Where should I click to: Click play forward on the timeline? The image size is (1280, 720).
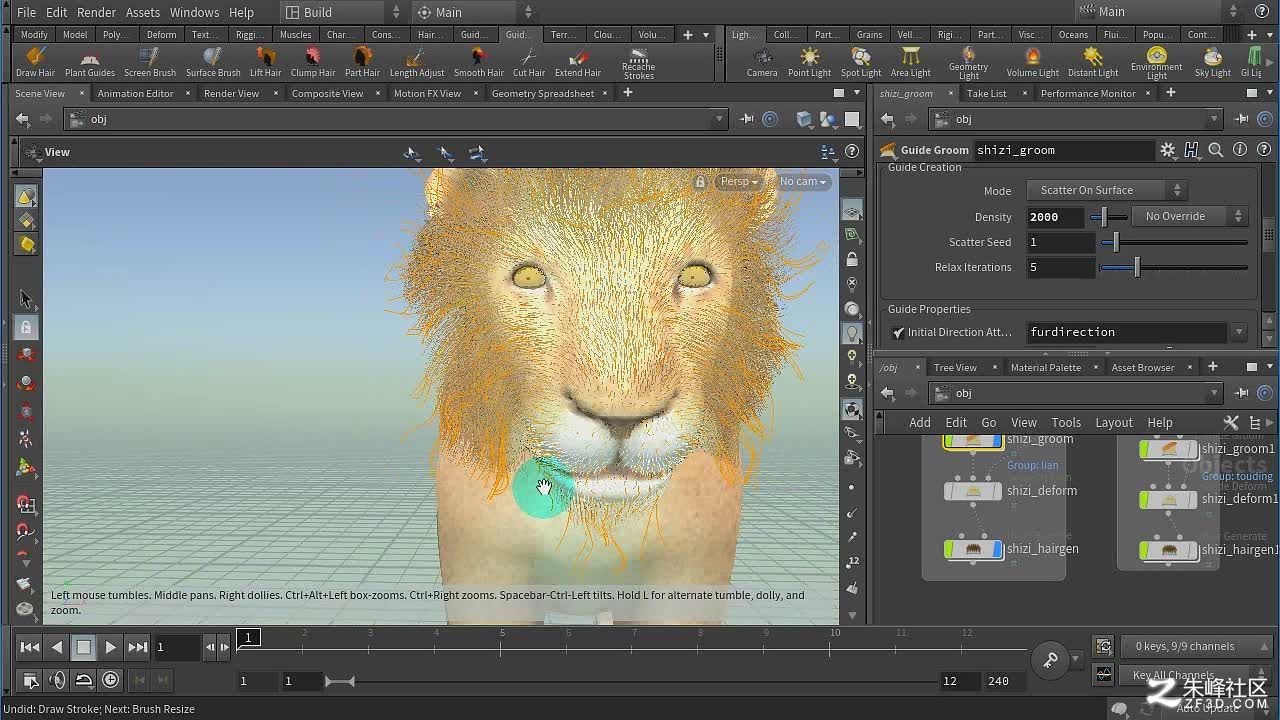(111, 647)
